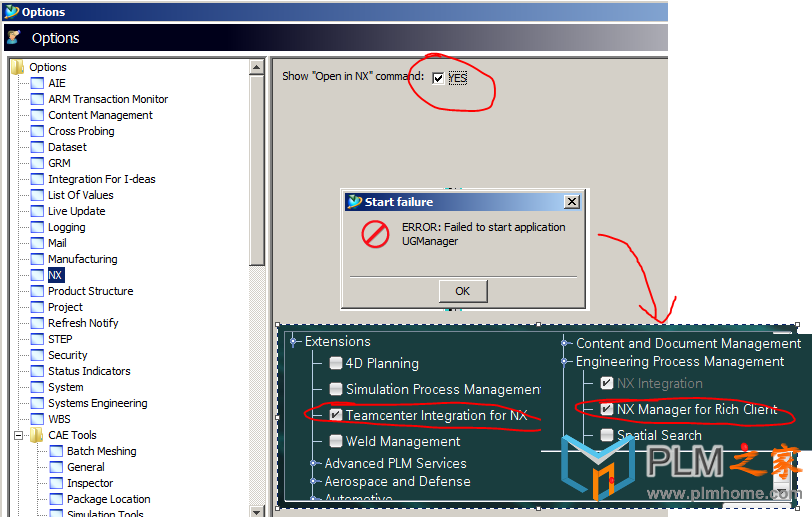The height and width of the screenshot is (517, 812).
Task: Click the Content Management page icon
Action: 37,115
